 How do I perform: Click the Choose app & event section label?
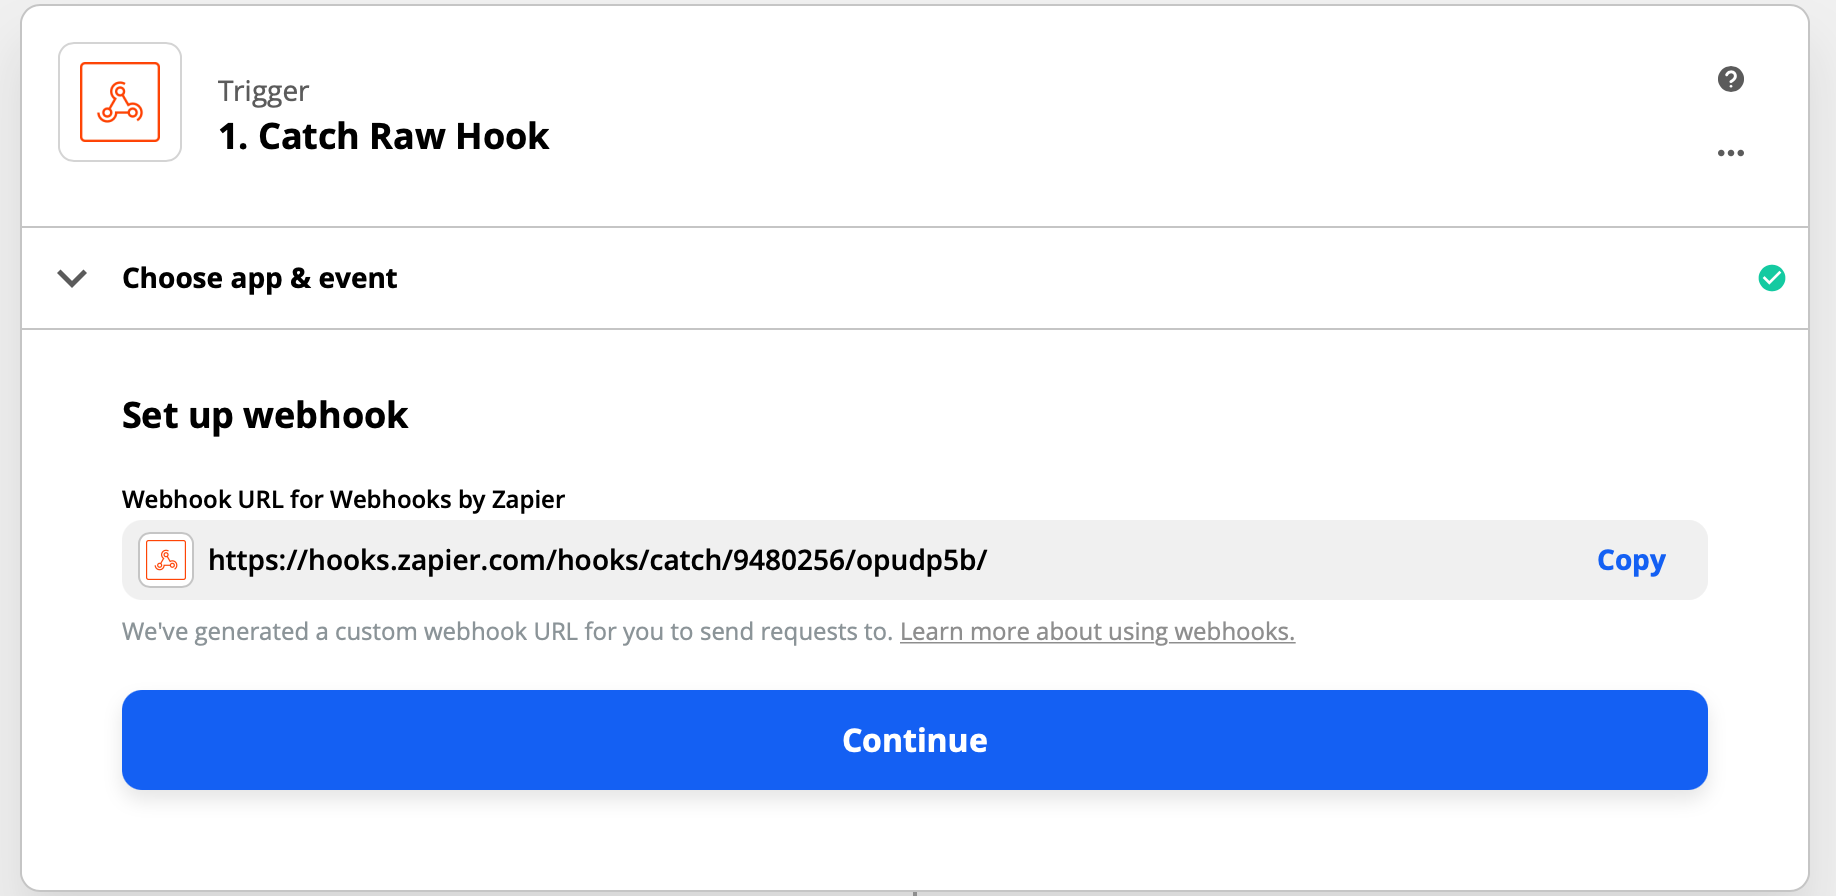pyautogui.click(x=260, y=278)
